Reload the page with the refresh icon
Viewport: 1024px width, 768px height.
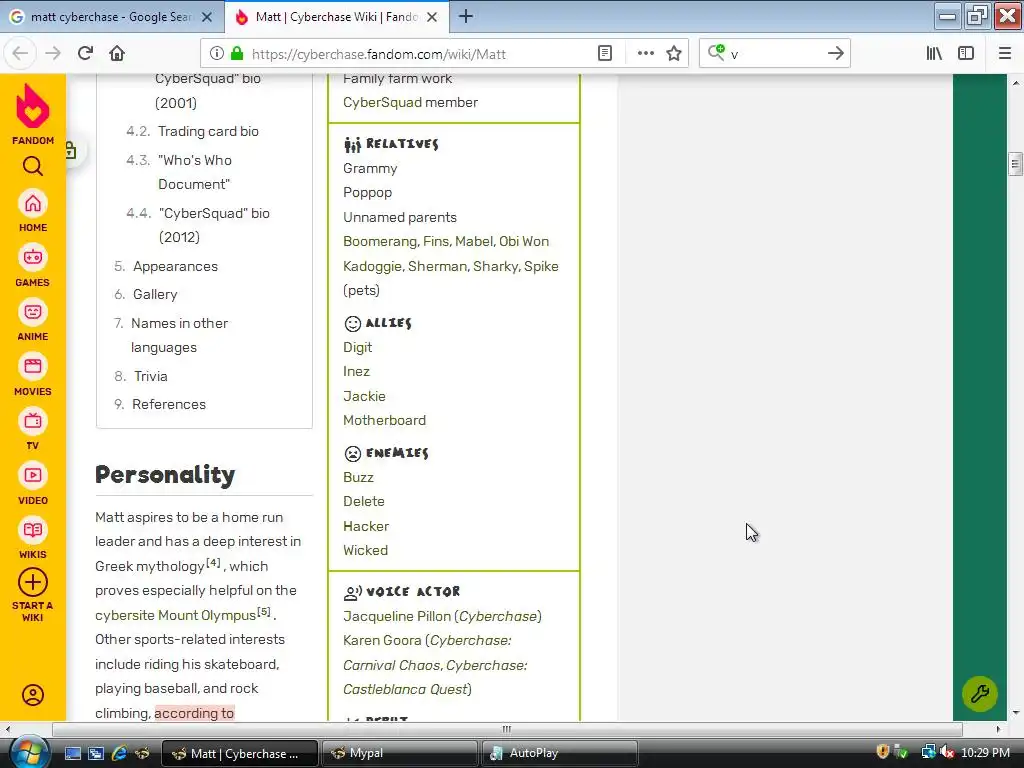(x=86, y=53)
